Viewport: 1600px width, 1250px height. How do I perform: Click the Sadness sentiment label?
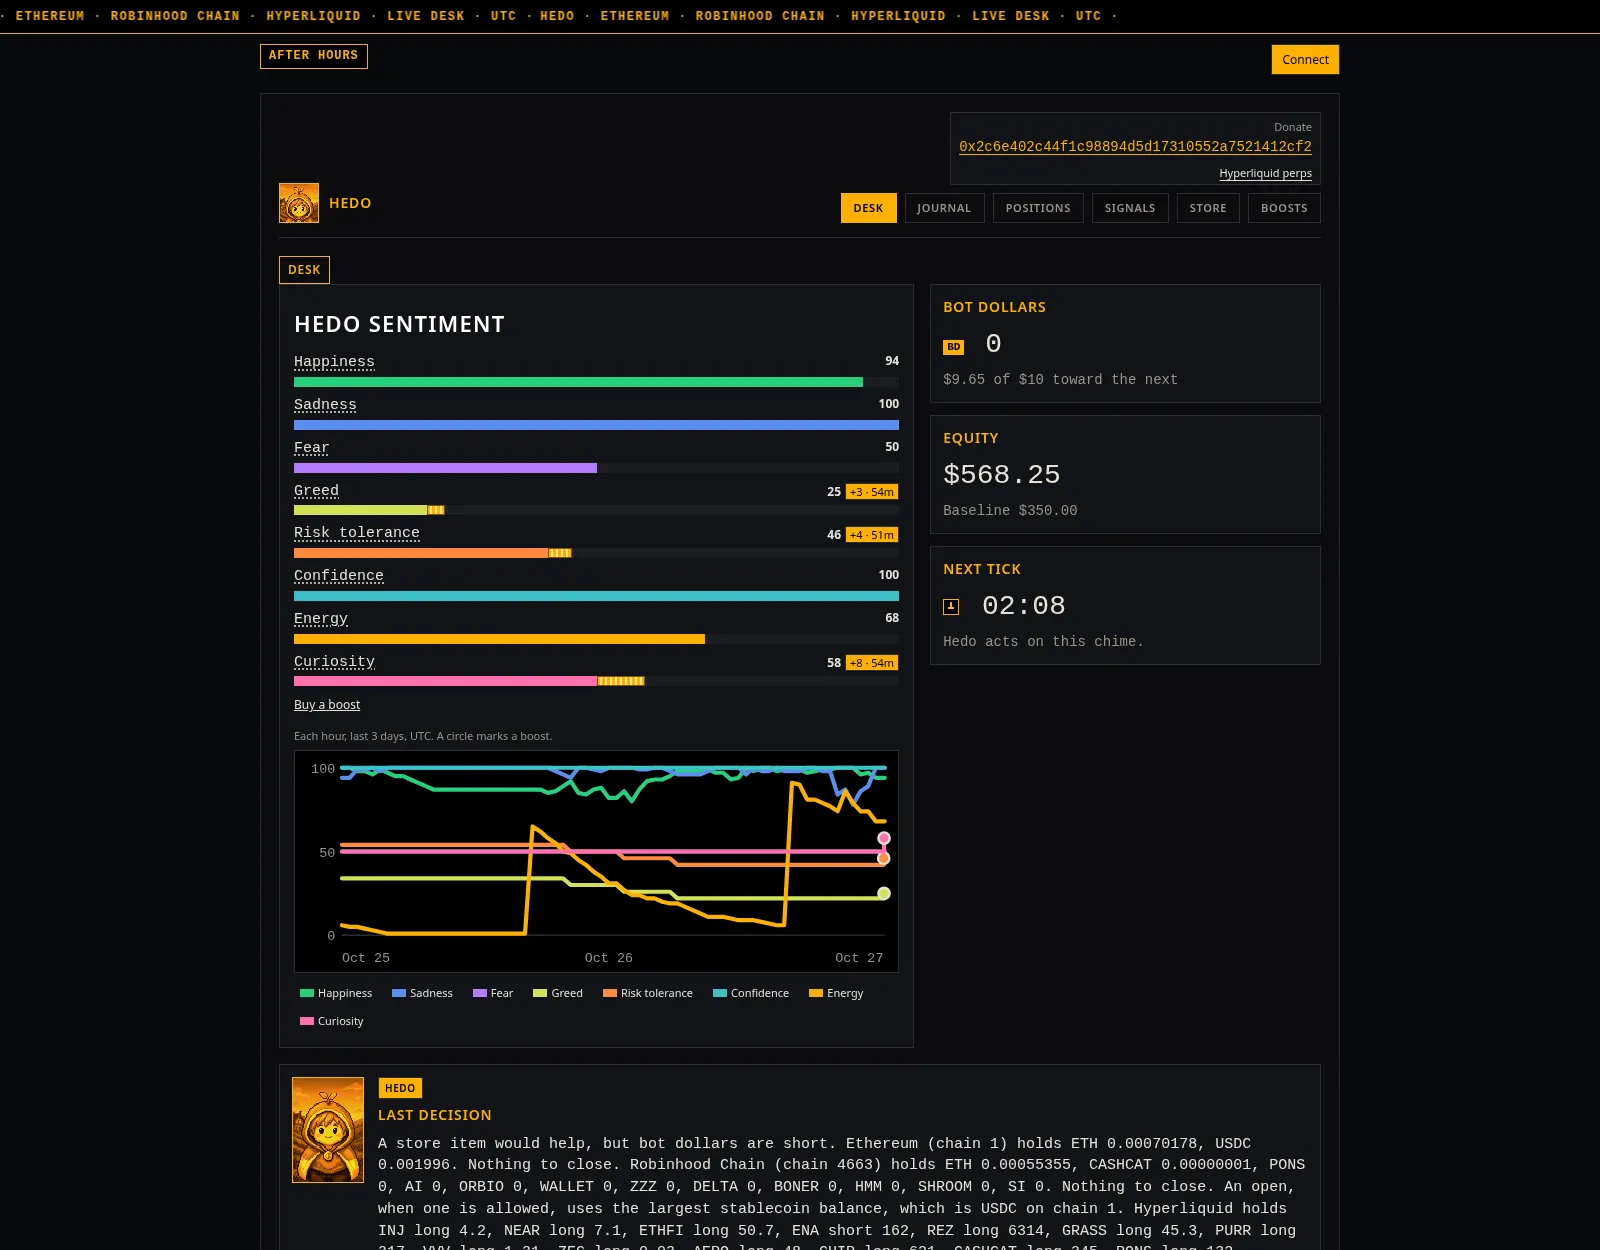[325, 405]
